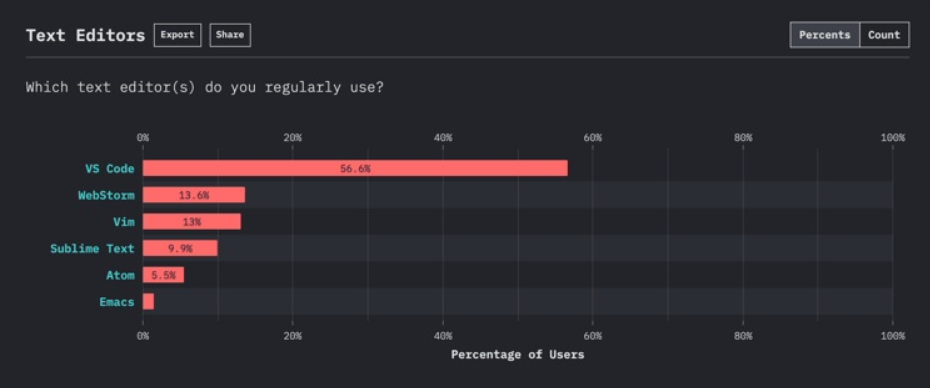930x388 pixels.
Task: Click the Share button
Action: pos(230,35)
